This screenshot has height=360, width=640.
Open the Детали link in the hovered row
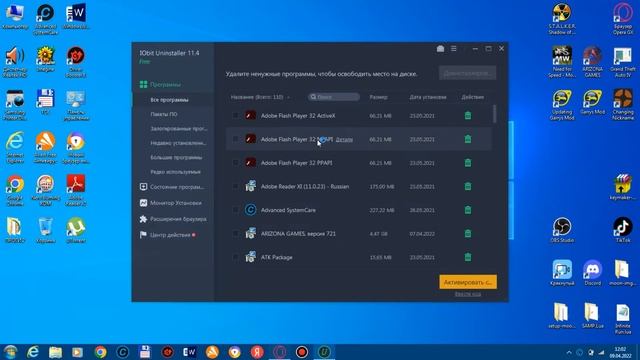coord(344,140)
